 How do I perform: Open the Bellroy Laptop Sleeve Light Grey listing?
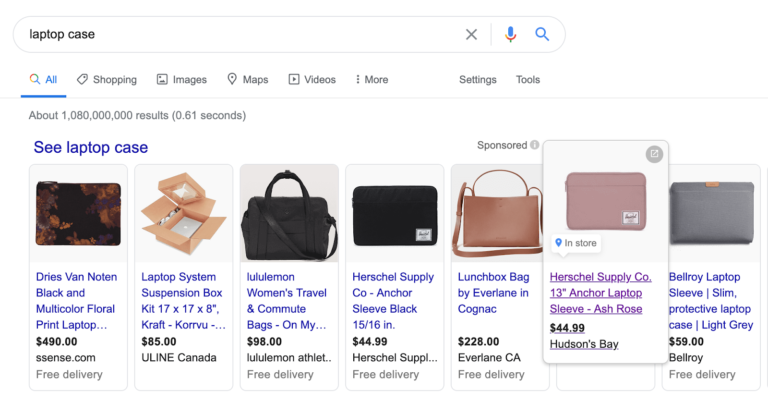click(x=710, y=301)
